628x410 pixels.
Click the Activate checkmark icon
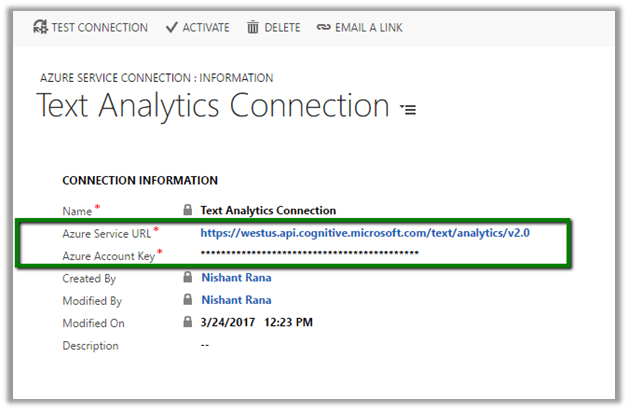coord(172,28)
